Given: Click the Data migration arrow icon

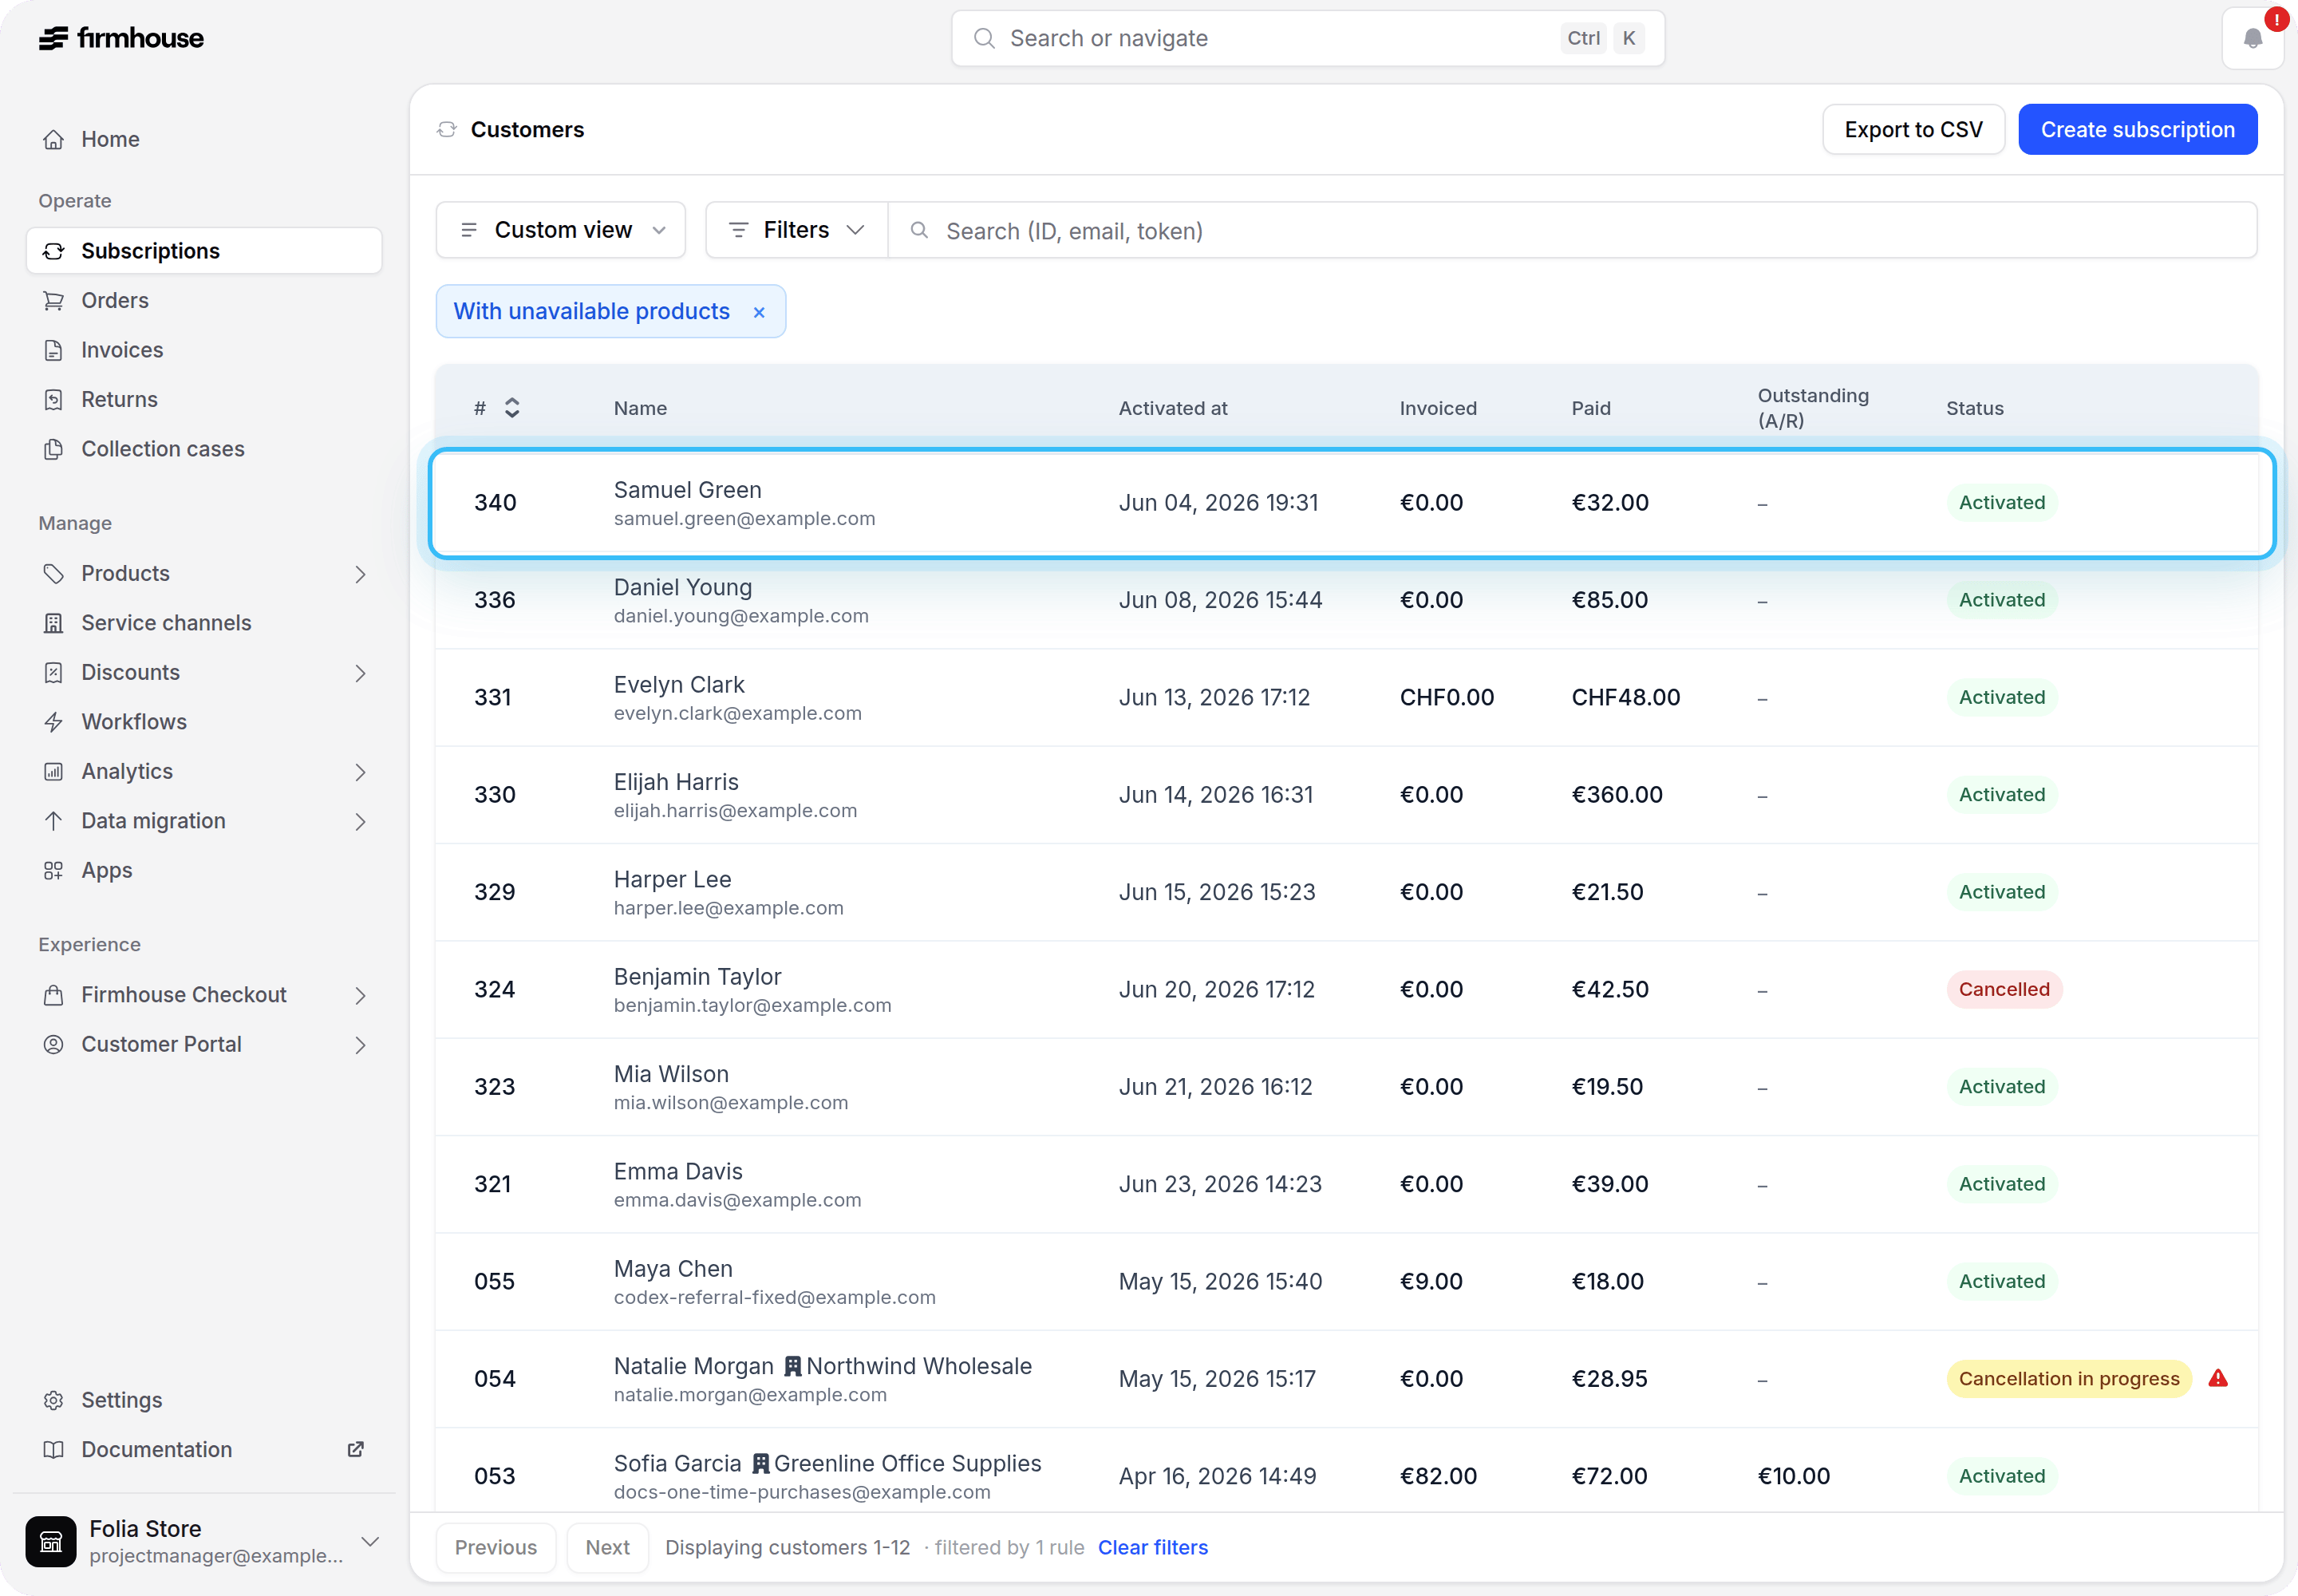Looking at the screenshot, I should pos(54,821).
